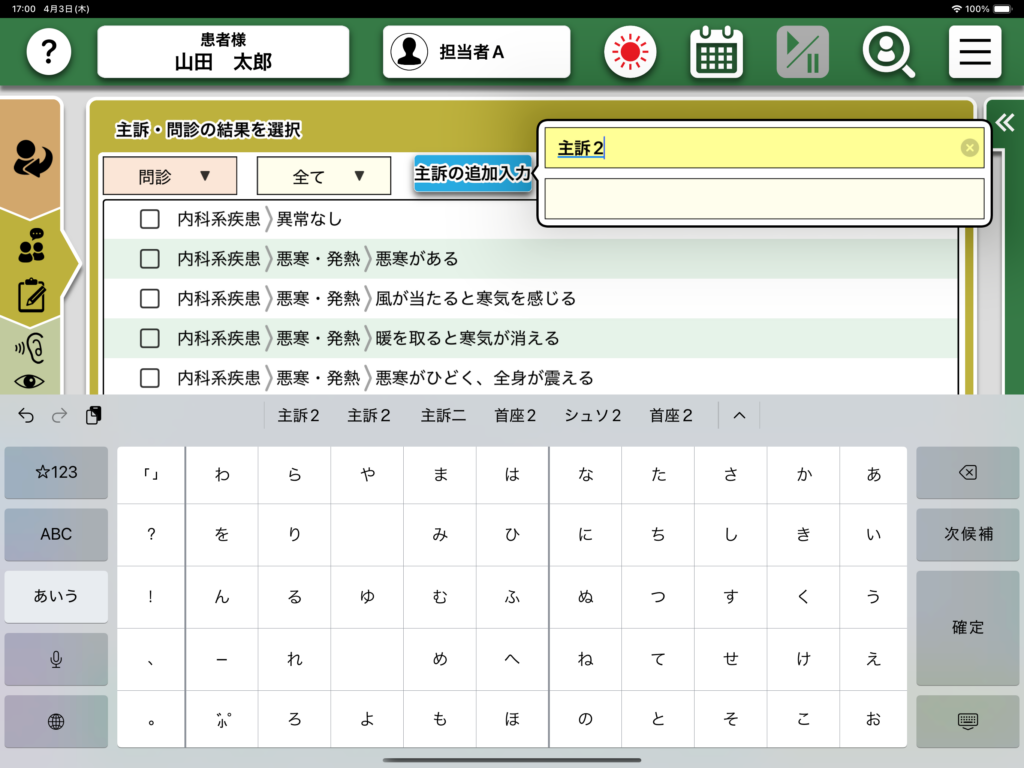Check the 異常なし checkbox
Image resolution: width=1024 pixels, height=768 pixels.
click(x=150, y=219)
